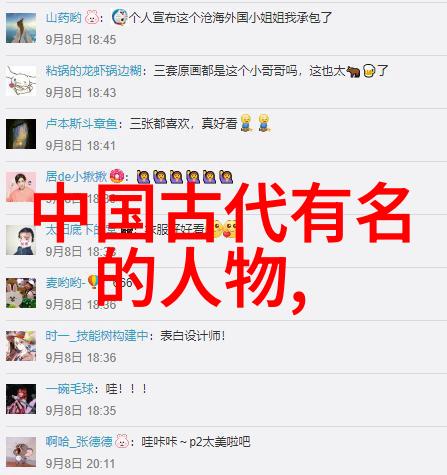Click avatar of 卢本斯斗章鱼
447x475 pixels.
21,134
